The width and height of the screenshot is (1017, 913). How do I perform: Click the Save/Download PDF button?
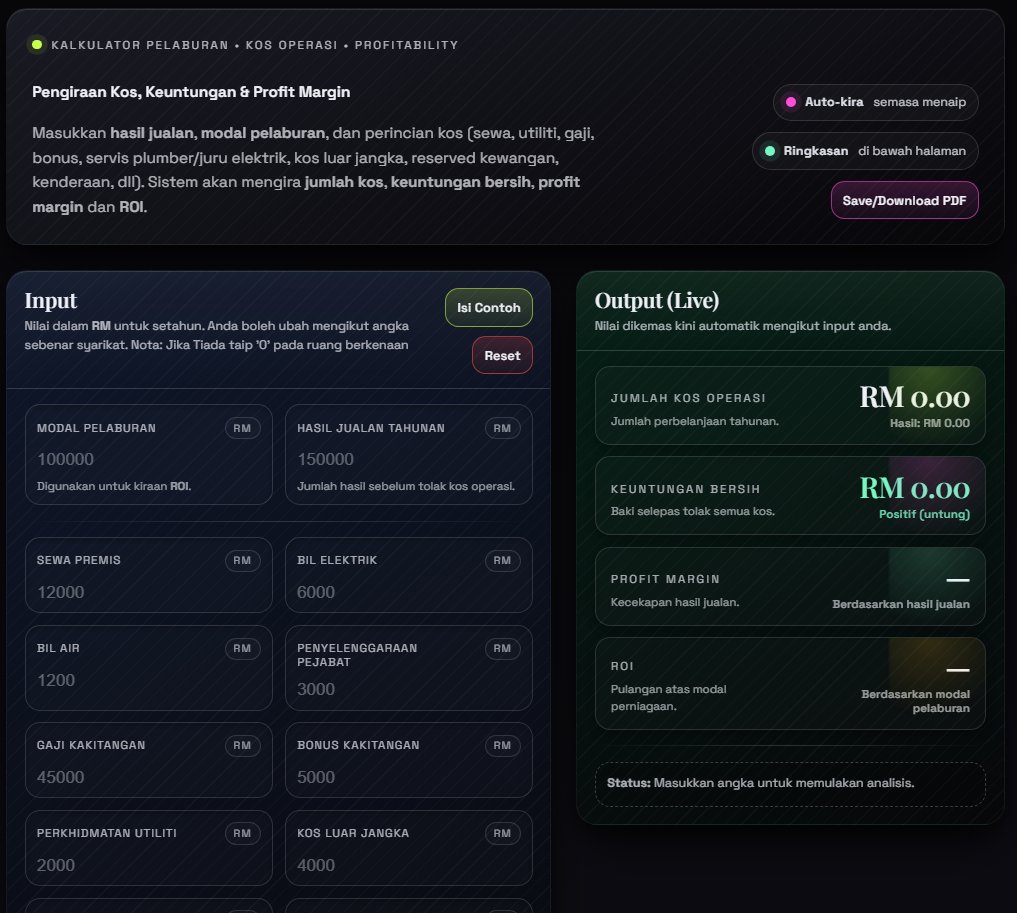click(904, 200)
